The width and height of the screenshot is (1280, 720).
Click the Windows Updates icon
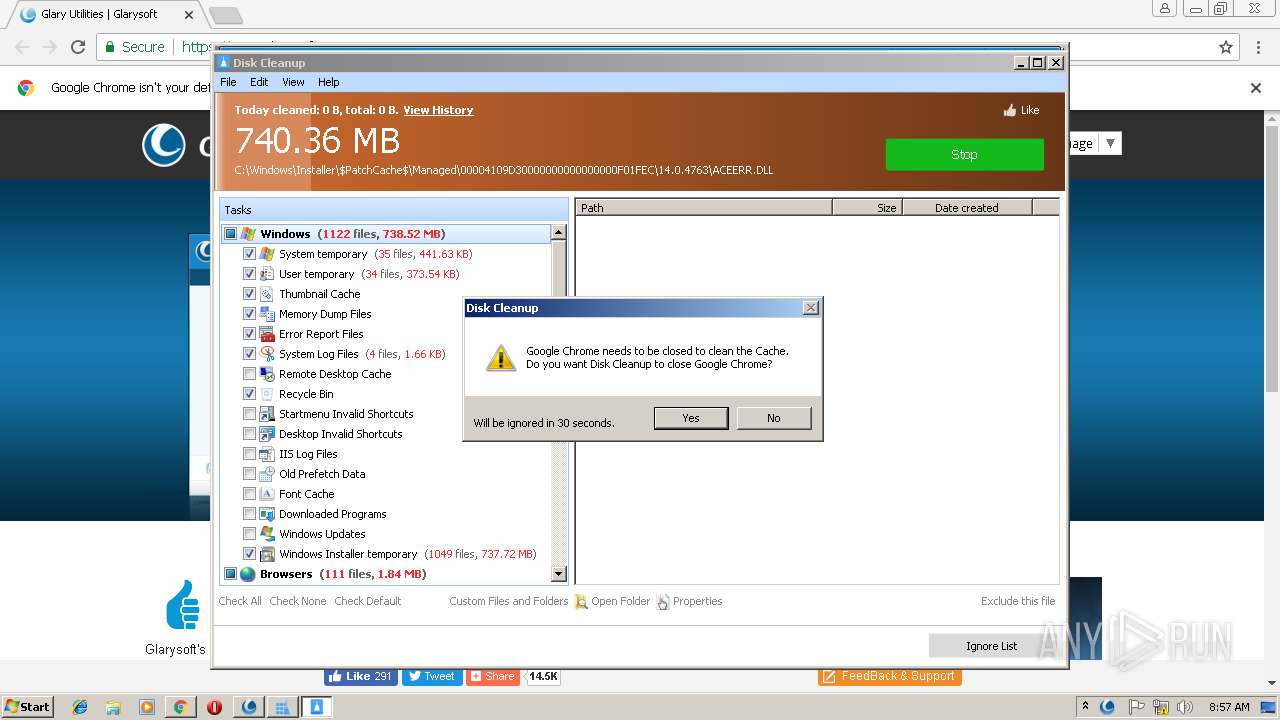[267, 534]
